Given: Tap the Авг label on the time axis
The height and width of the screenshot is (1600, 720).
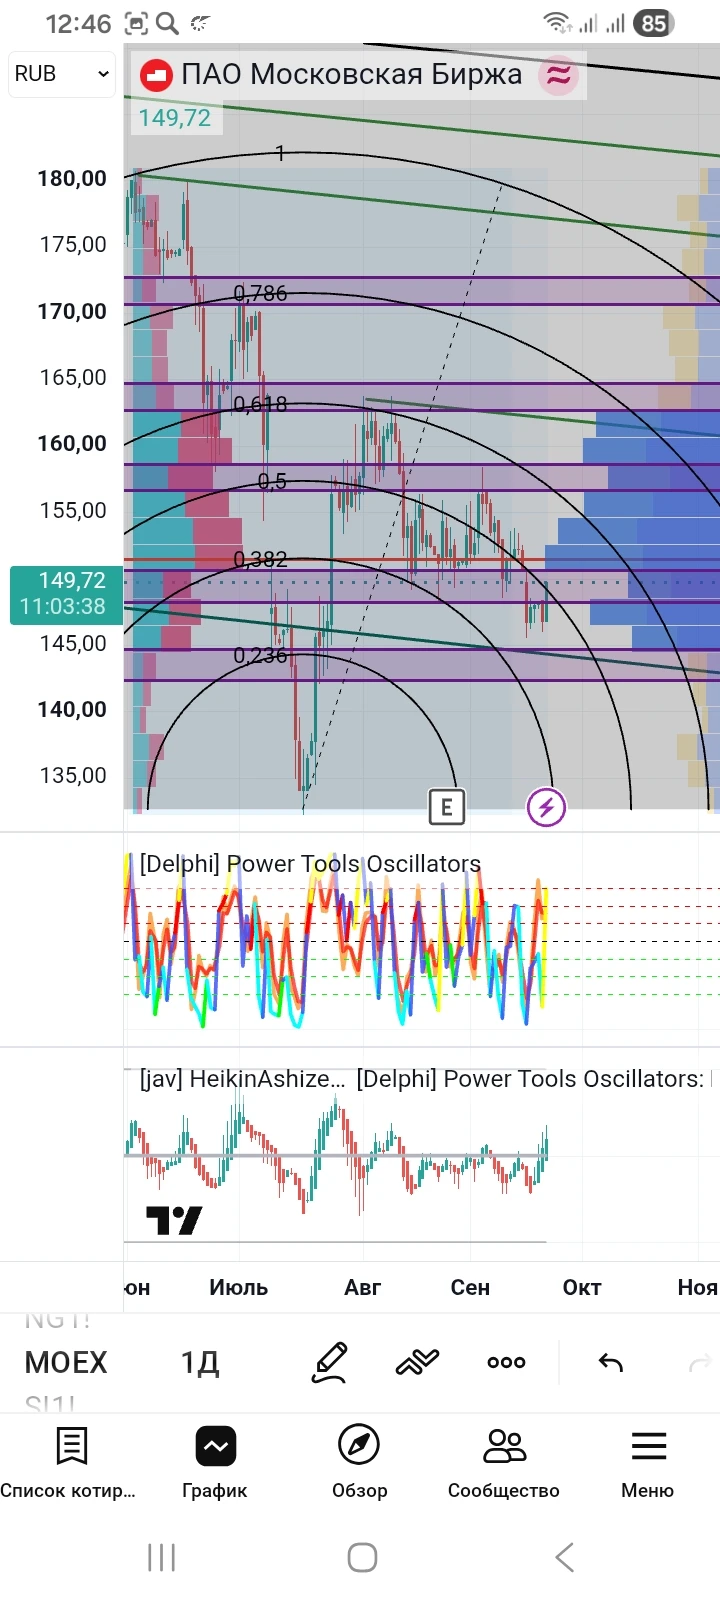Looking at the screenshot, I should point(362,1287).
